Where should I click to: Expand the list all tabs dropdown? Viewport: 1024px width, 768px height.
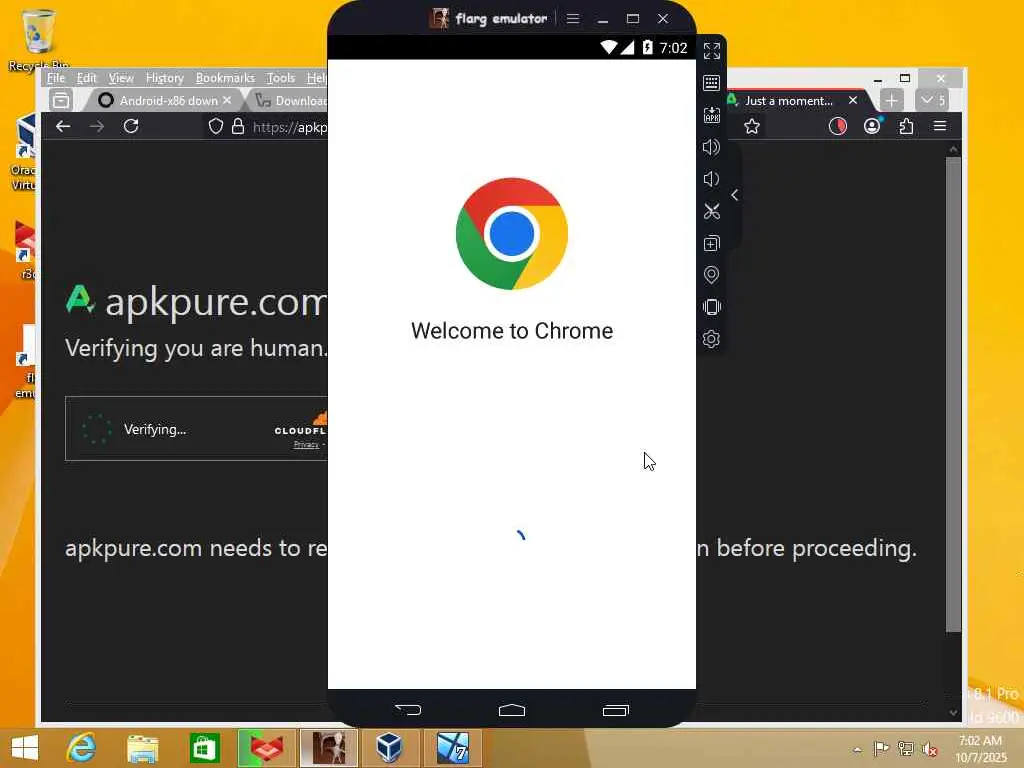(933, 101)
